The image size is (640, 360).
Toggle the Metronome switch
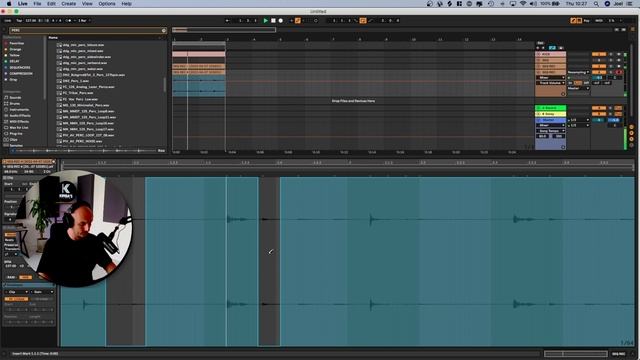point(68,20)
